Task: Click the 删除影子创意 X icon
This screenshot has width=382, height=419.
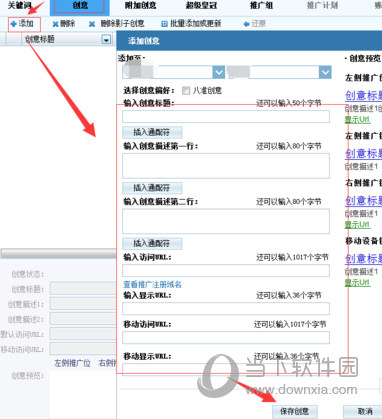Action: pos(92,24)
